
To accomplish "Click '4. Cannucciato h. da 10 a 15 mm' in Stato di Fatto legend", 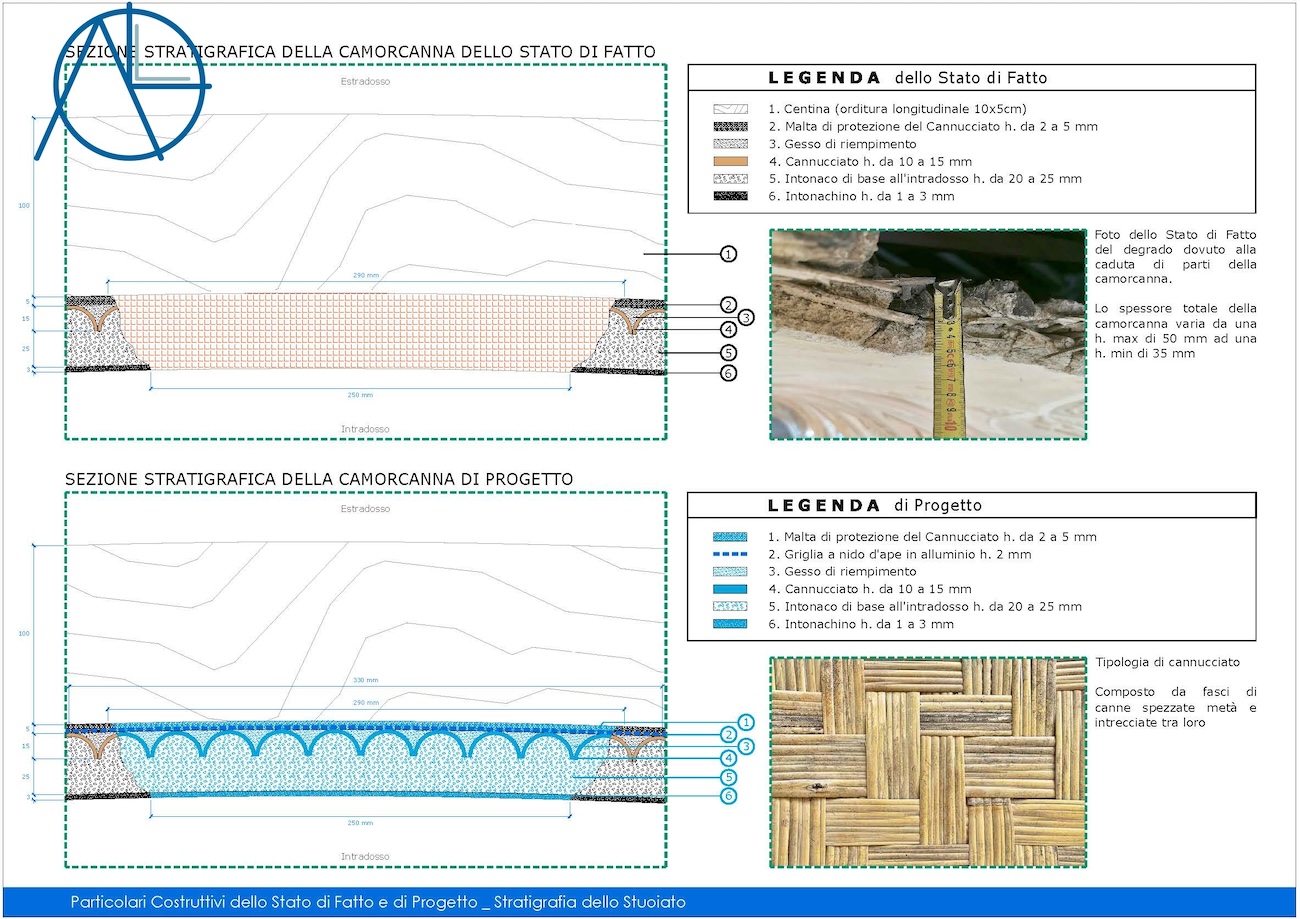I will pyautogui.click(x=869, y=162).
